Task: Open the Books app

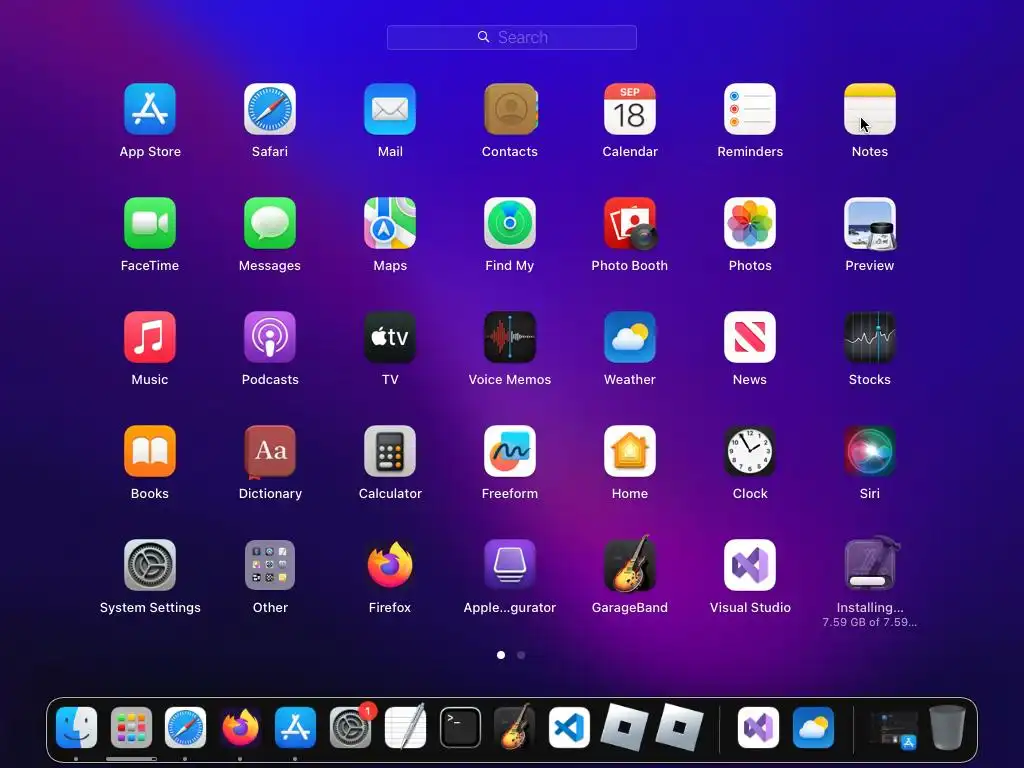Action: click(x=150, y=451)
